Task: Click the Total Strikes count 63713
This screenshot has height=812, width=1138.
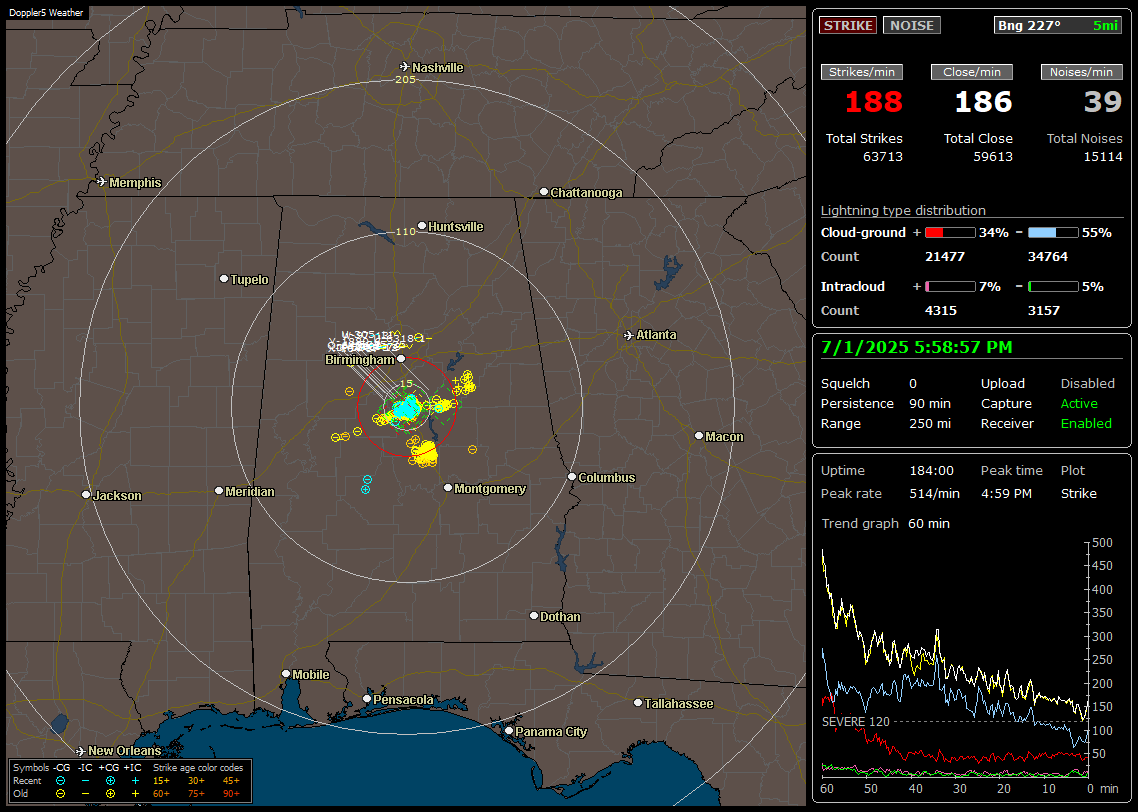Action: 883,157
